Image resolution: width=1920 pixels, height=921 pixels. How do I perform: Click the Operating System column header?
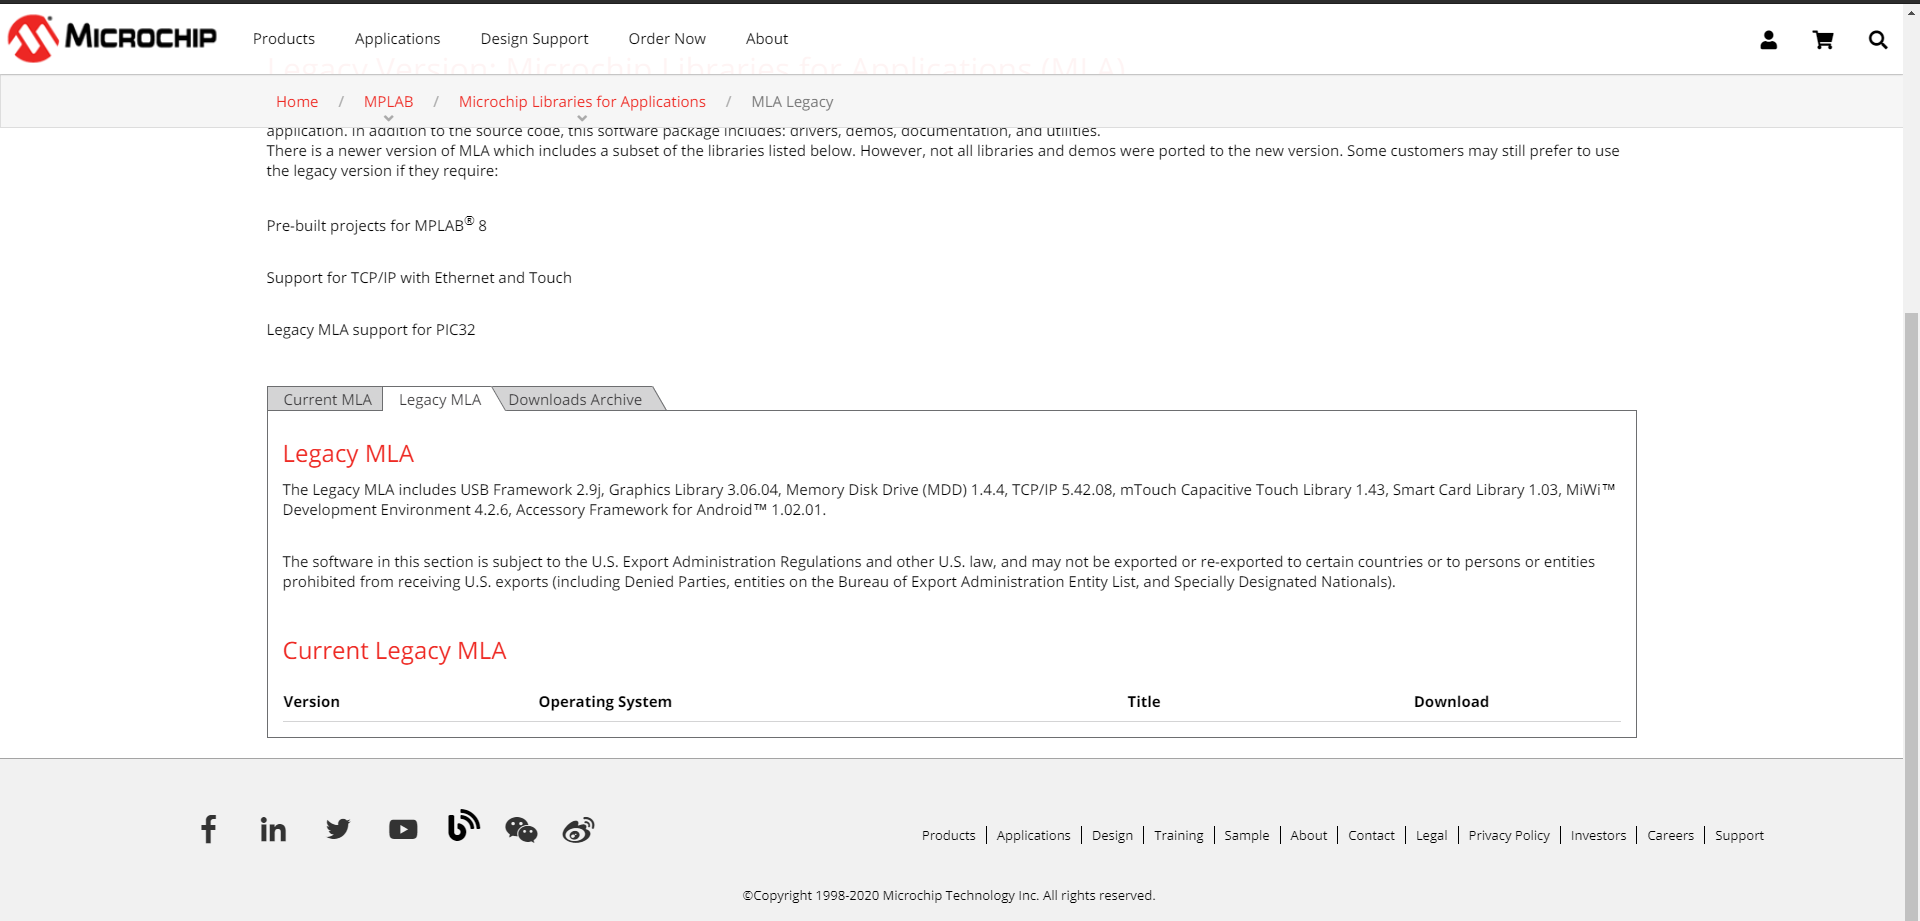click(x=605, y=701)
